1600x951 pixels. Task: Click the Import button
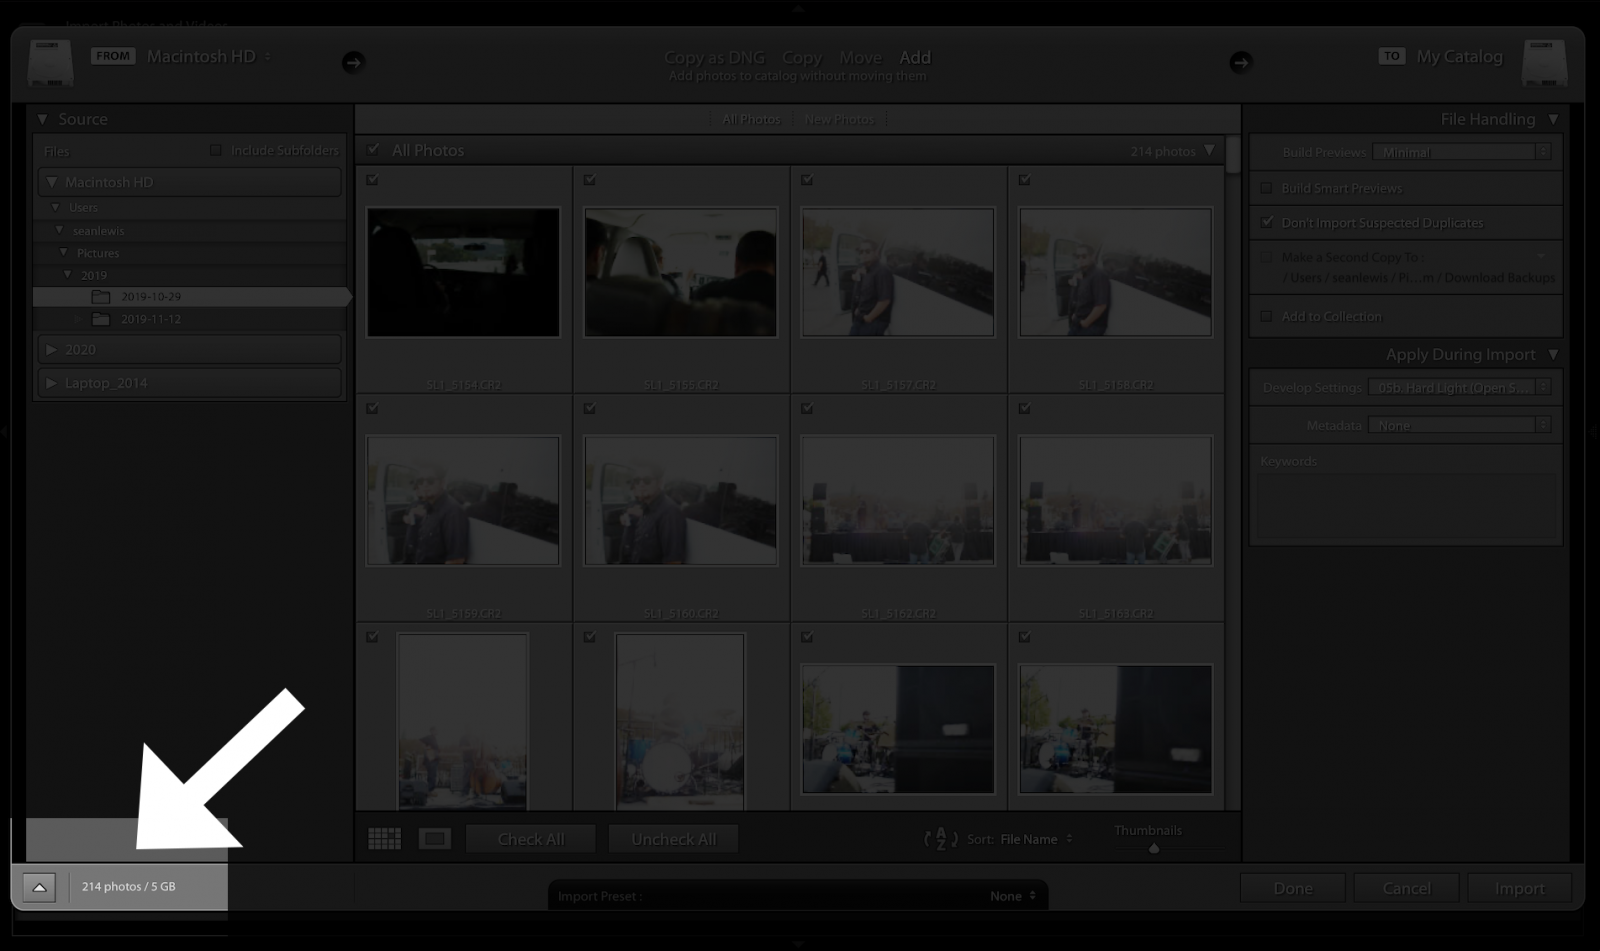point(1518,888)
